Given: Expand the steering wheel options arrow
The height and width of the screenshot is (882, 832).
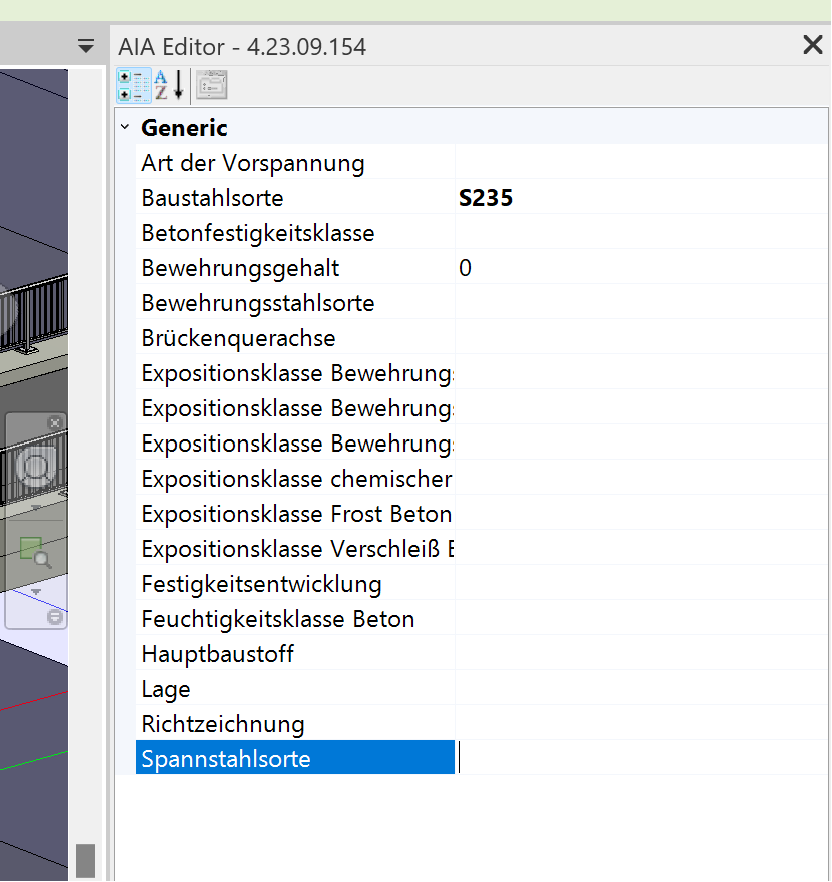Looking at the screenshot, I should (36, 507).
